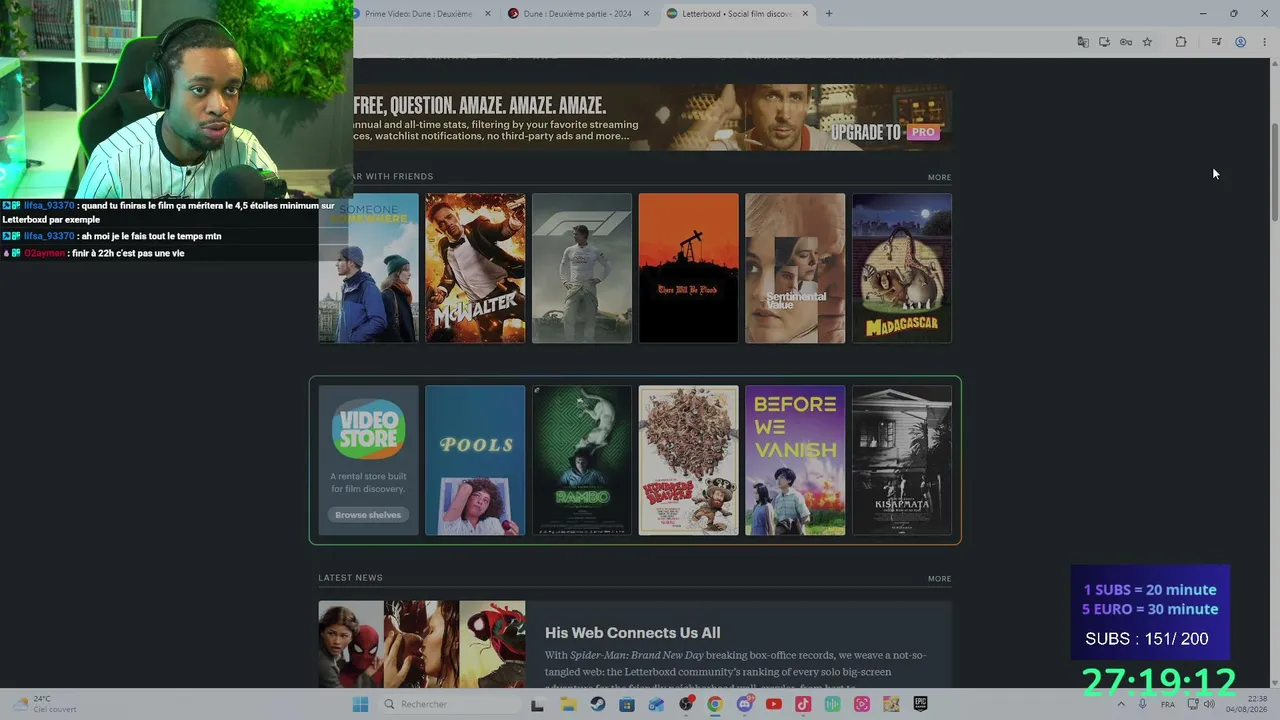
Task: Switch to the Dune Deuxième partie 2024 tab
Action: tap(578, 14)
